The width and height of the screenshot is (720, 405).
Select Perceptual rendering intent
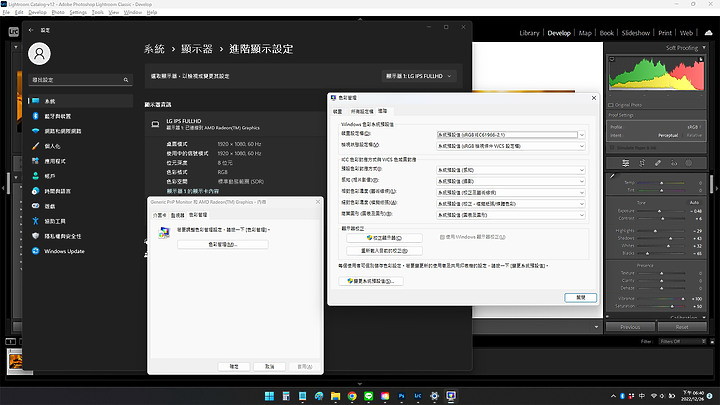click(x=668, y=135)
